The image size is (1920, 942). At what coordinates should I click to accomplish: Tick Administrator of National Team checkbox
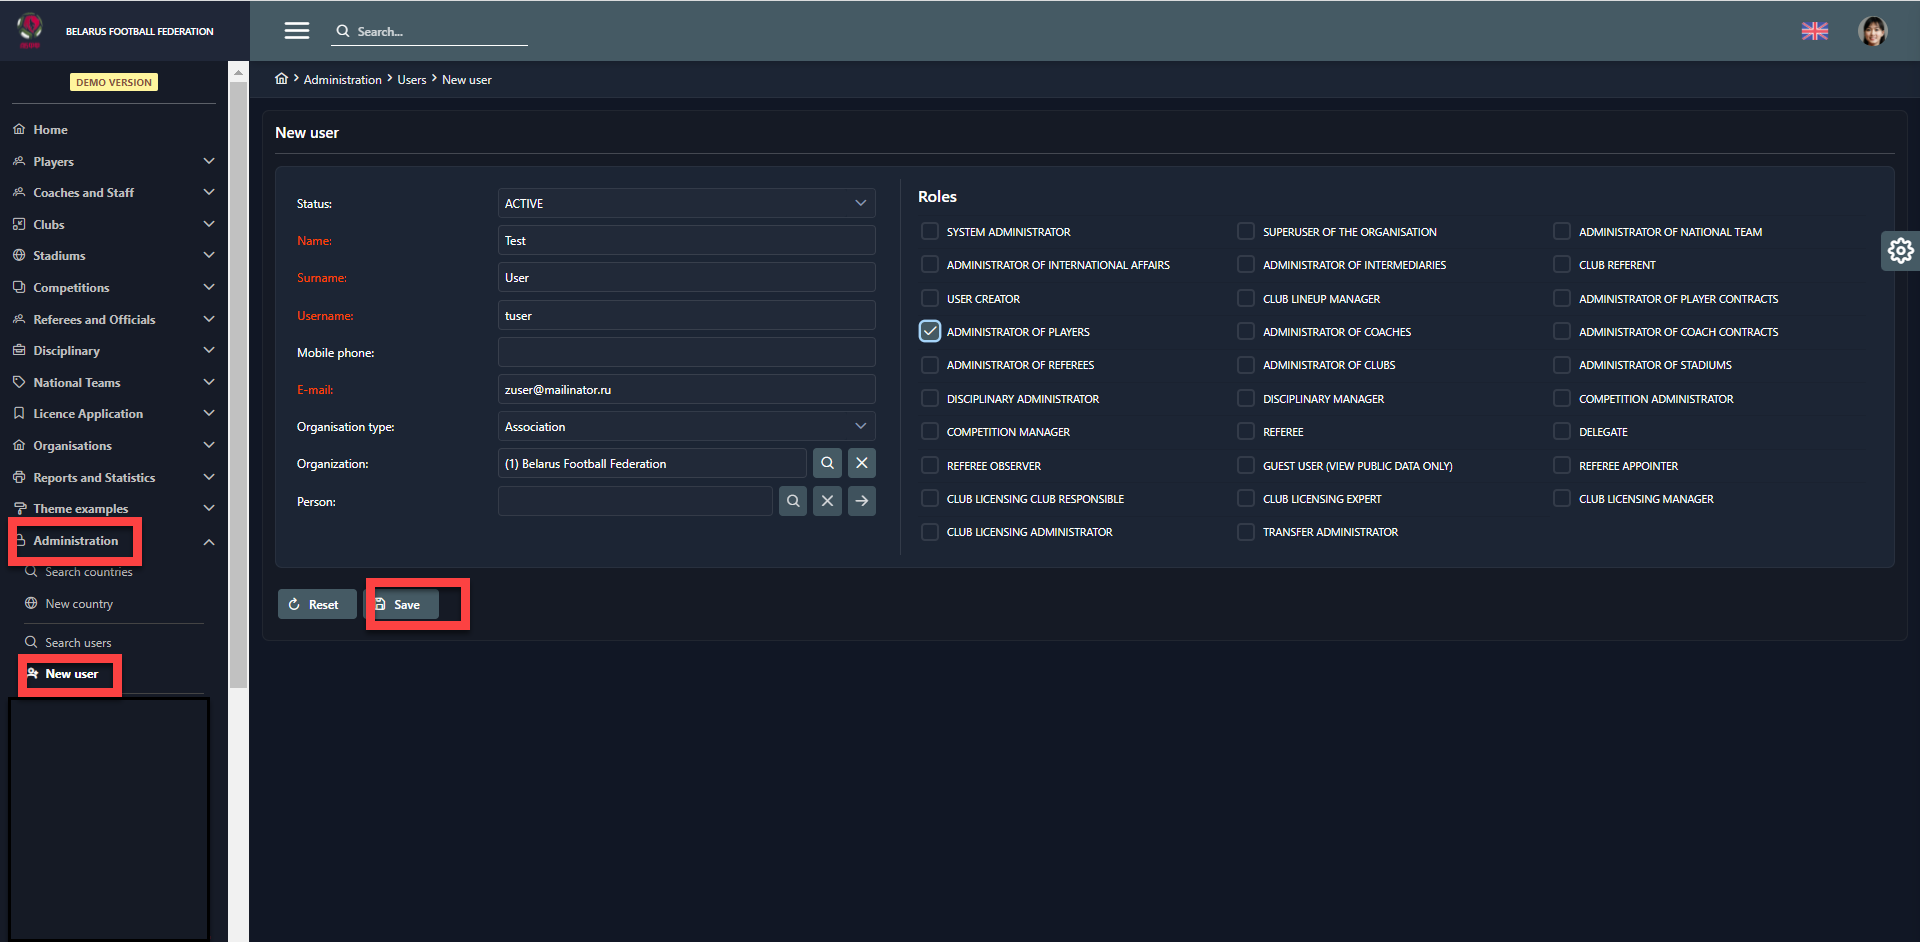1562,231
